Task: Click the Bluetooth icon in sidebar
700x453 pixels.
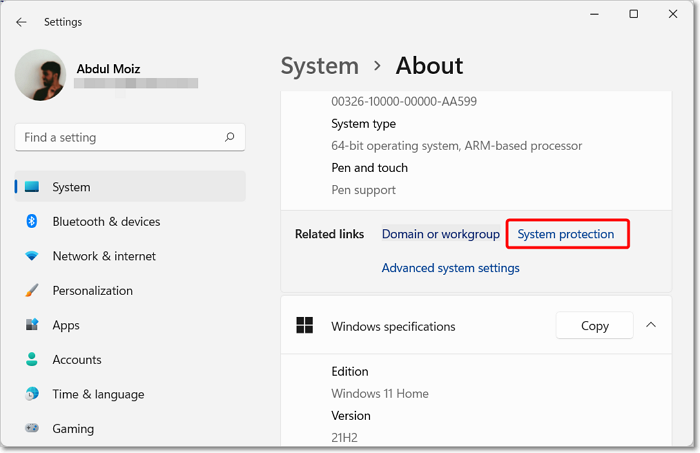Action: [32, 221]
